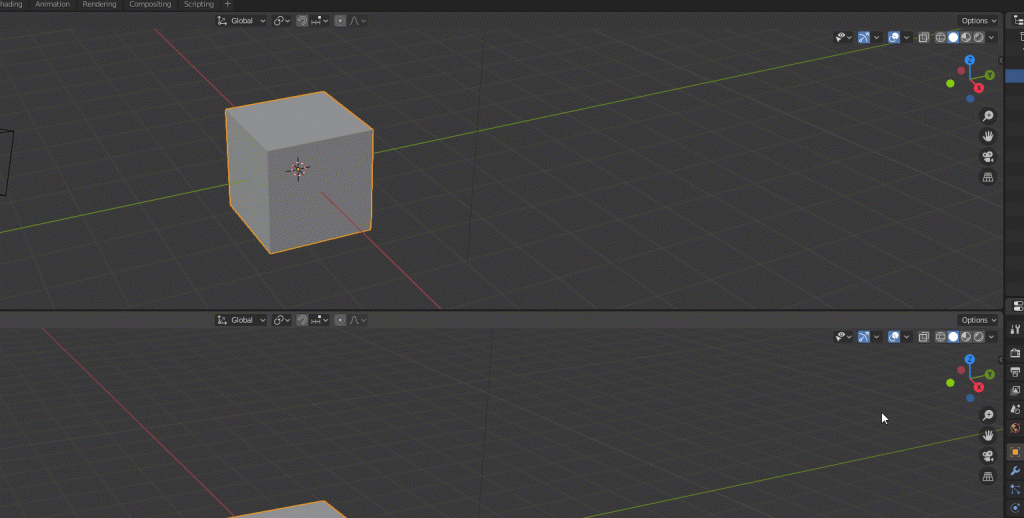Open the Render properties tab icon
Image resolution: width=1024 pixels, height=518 pixels.
coord(1016,353)
